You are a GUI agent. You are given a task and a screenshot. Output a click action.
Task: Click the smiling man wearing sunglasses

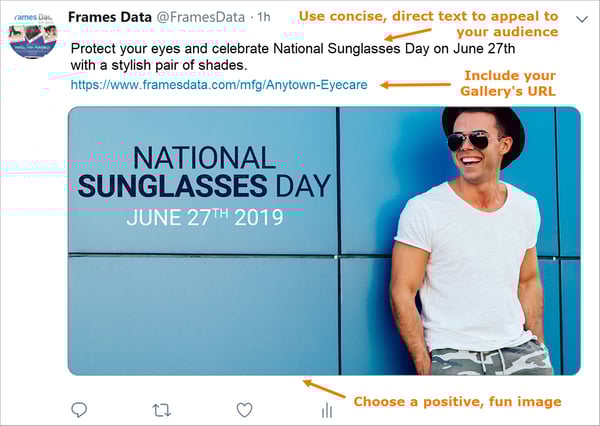click(x=473, y=241)
